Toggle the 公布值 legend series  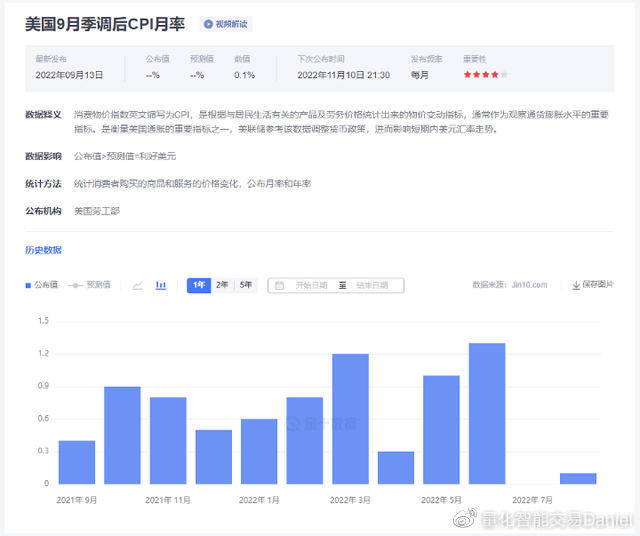point(42,285)
